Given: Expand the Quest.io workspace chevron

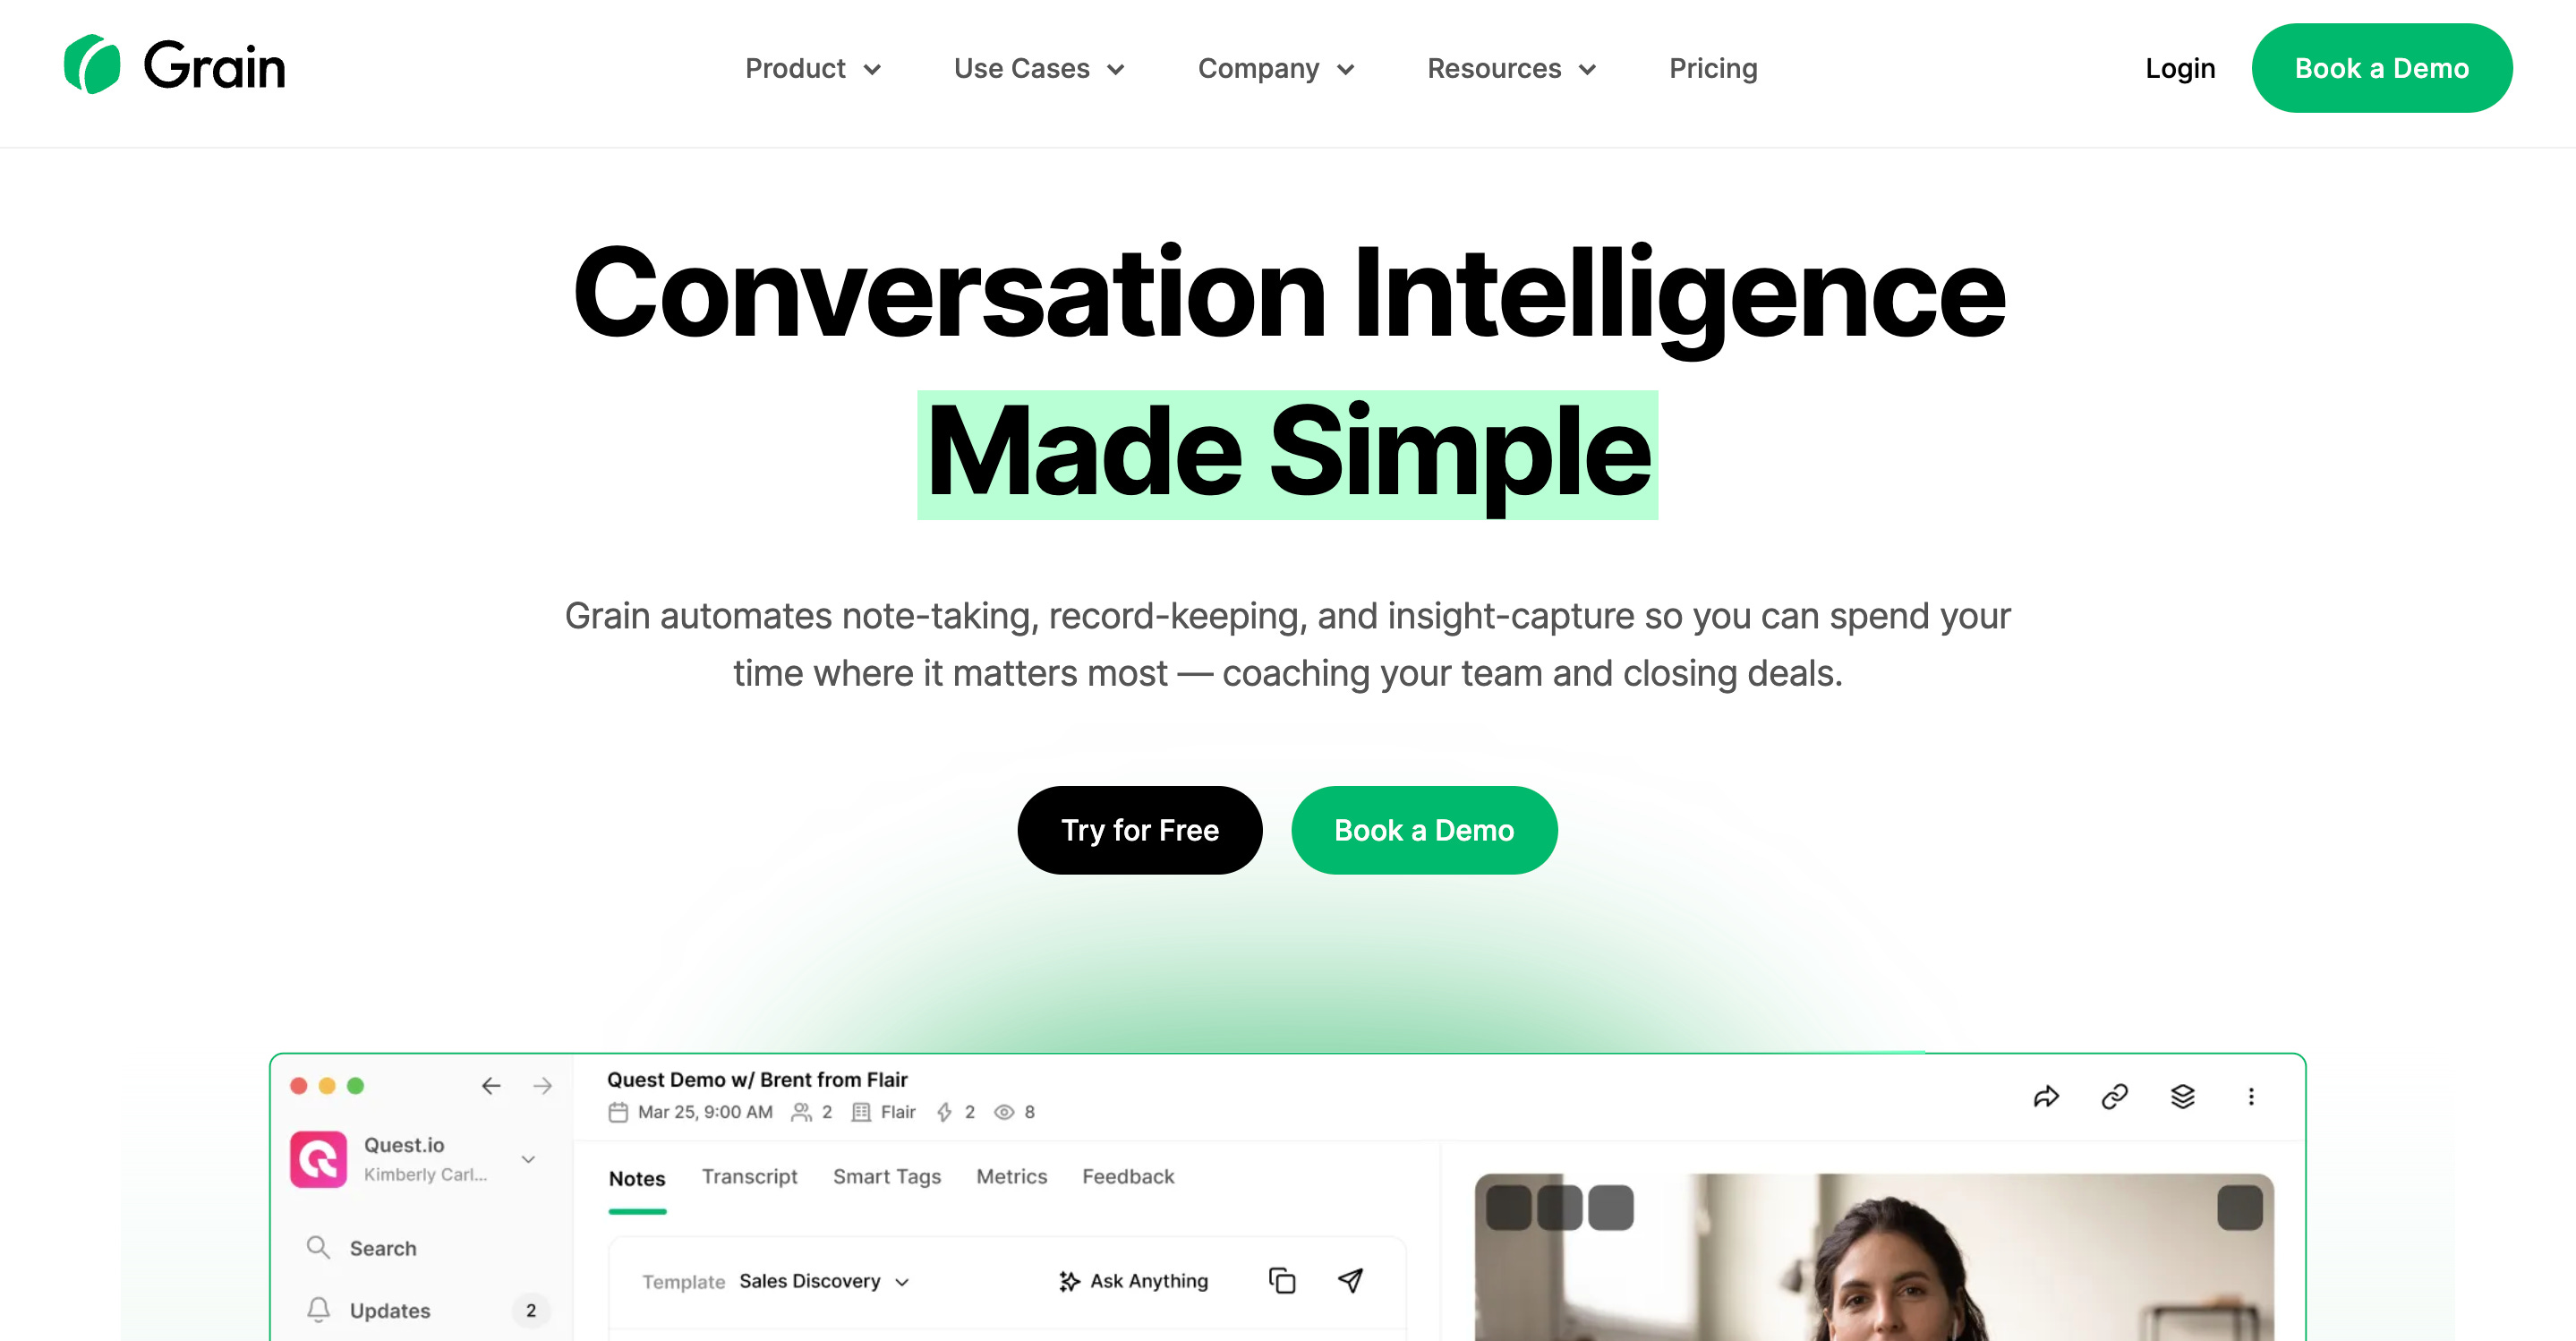Looking at the screenshot, I should (x=528, y=1159).
